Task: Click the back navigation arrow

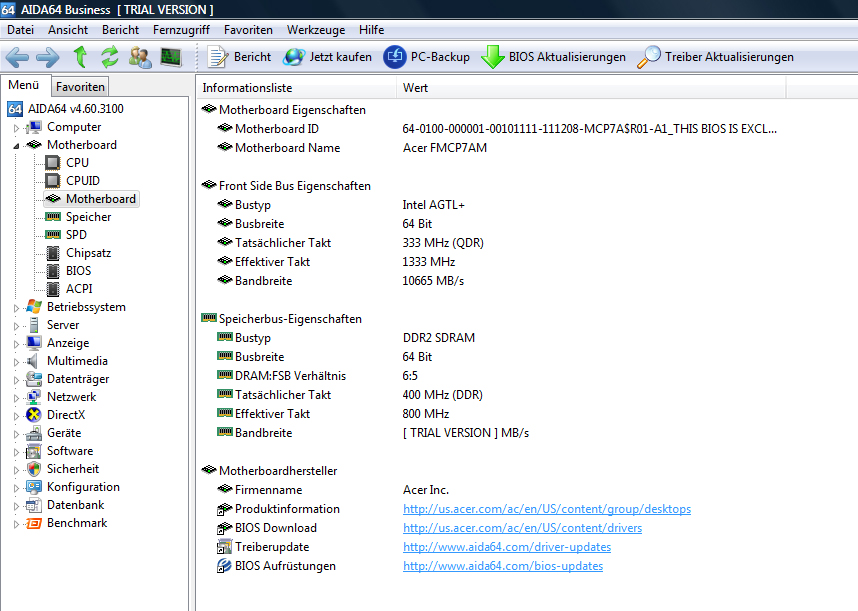Action: point(17,57)
